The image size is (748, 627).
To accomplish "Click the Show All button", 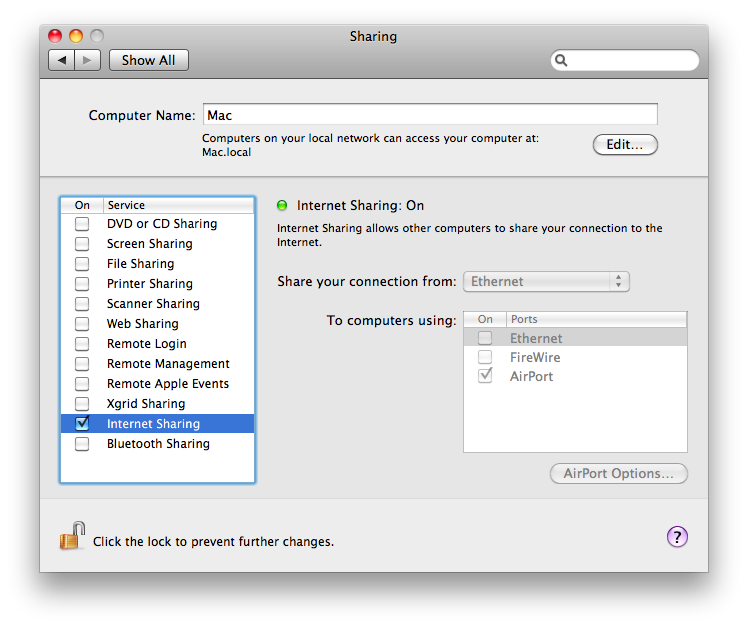I will (149, 60).
